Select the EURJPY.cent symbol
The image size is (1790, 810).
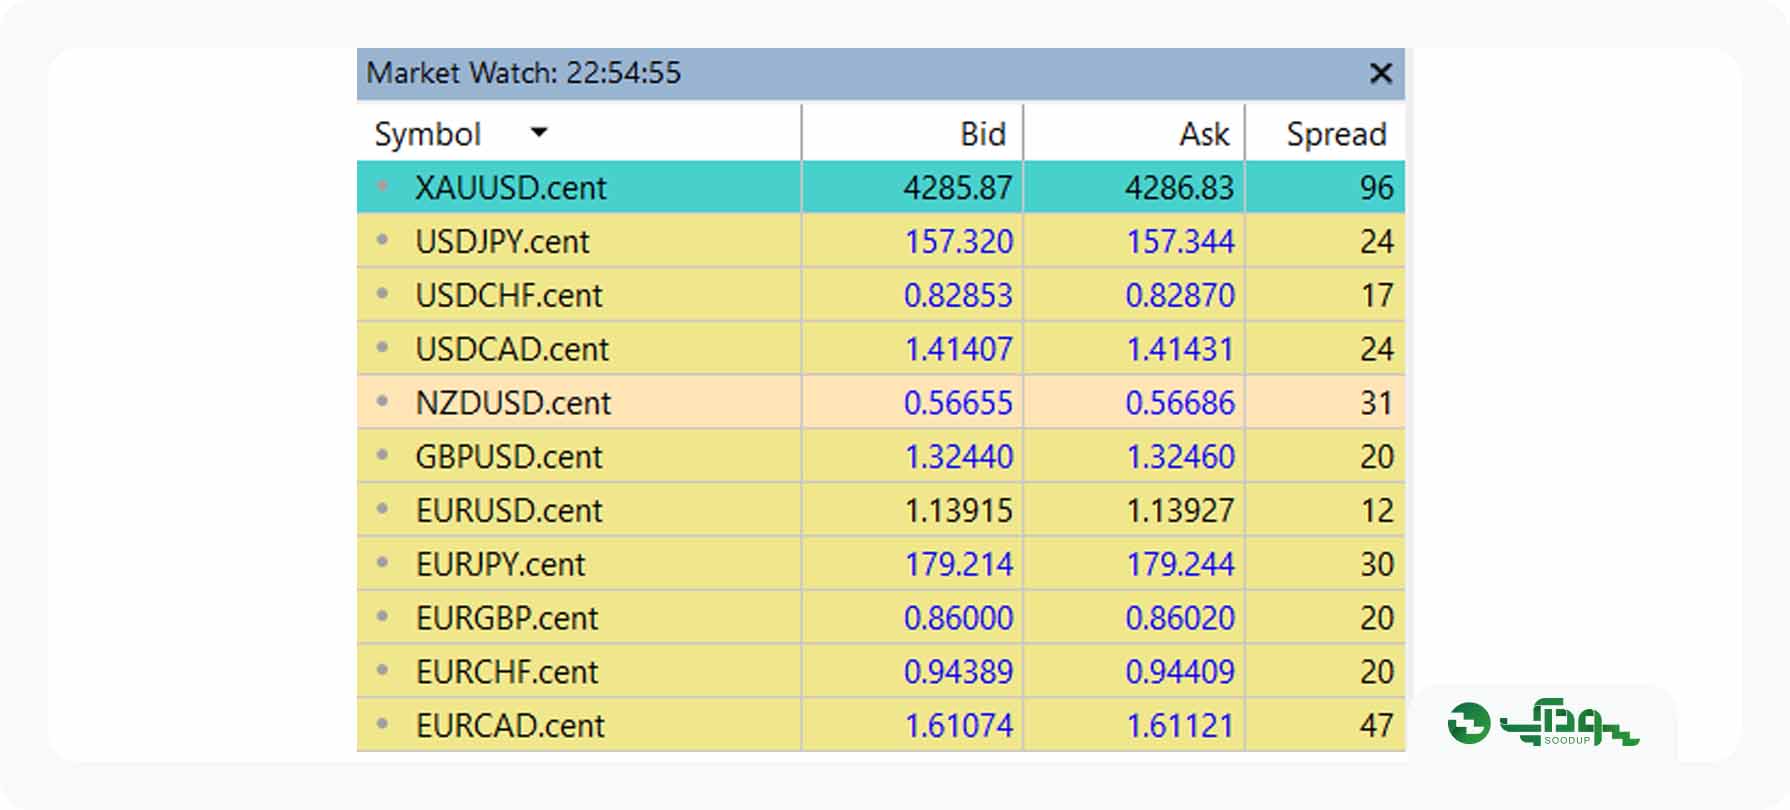click(x=500, y=565)
